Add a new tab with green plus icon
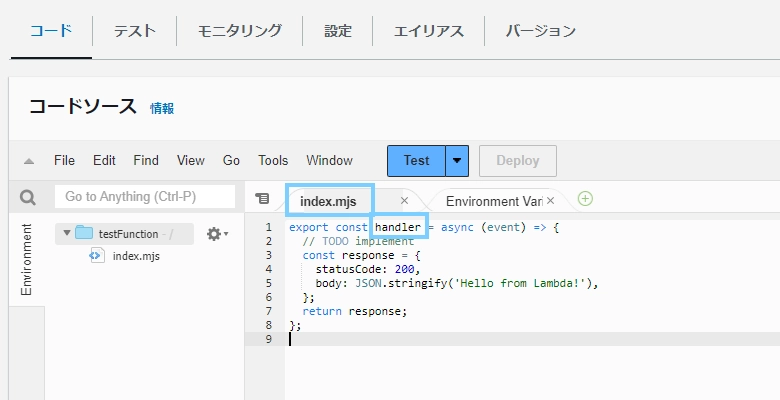This screenshot has height=400, width=780. coord(585,199)
